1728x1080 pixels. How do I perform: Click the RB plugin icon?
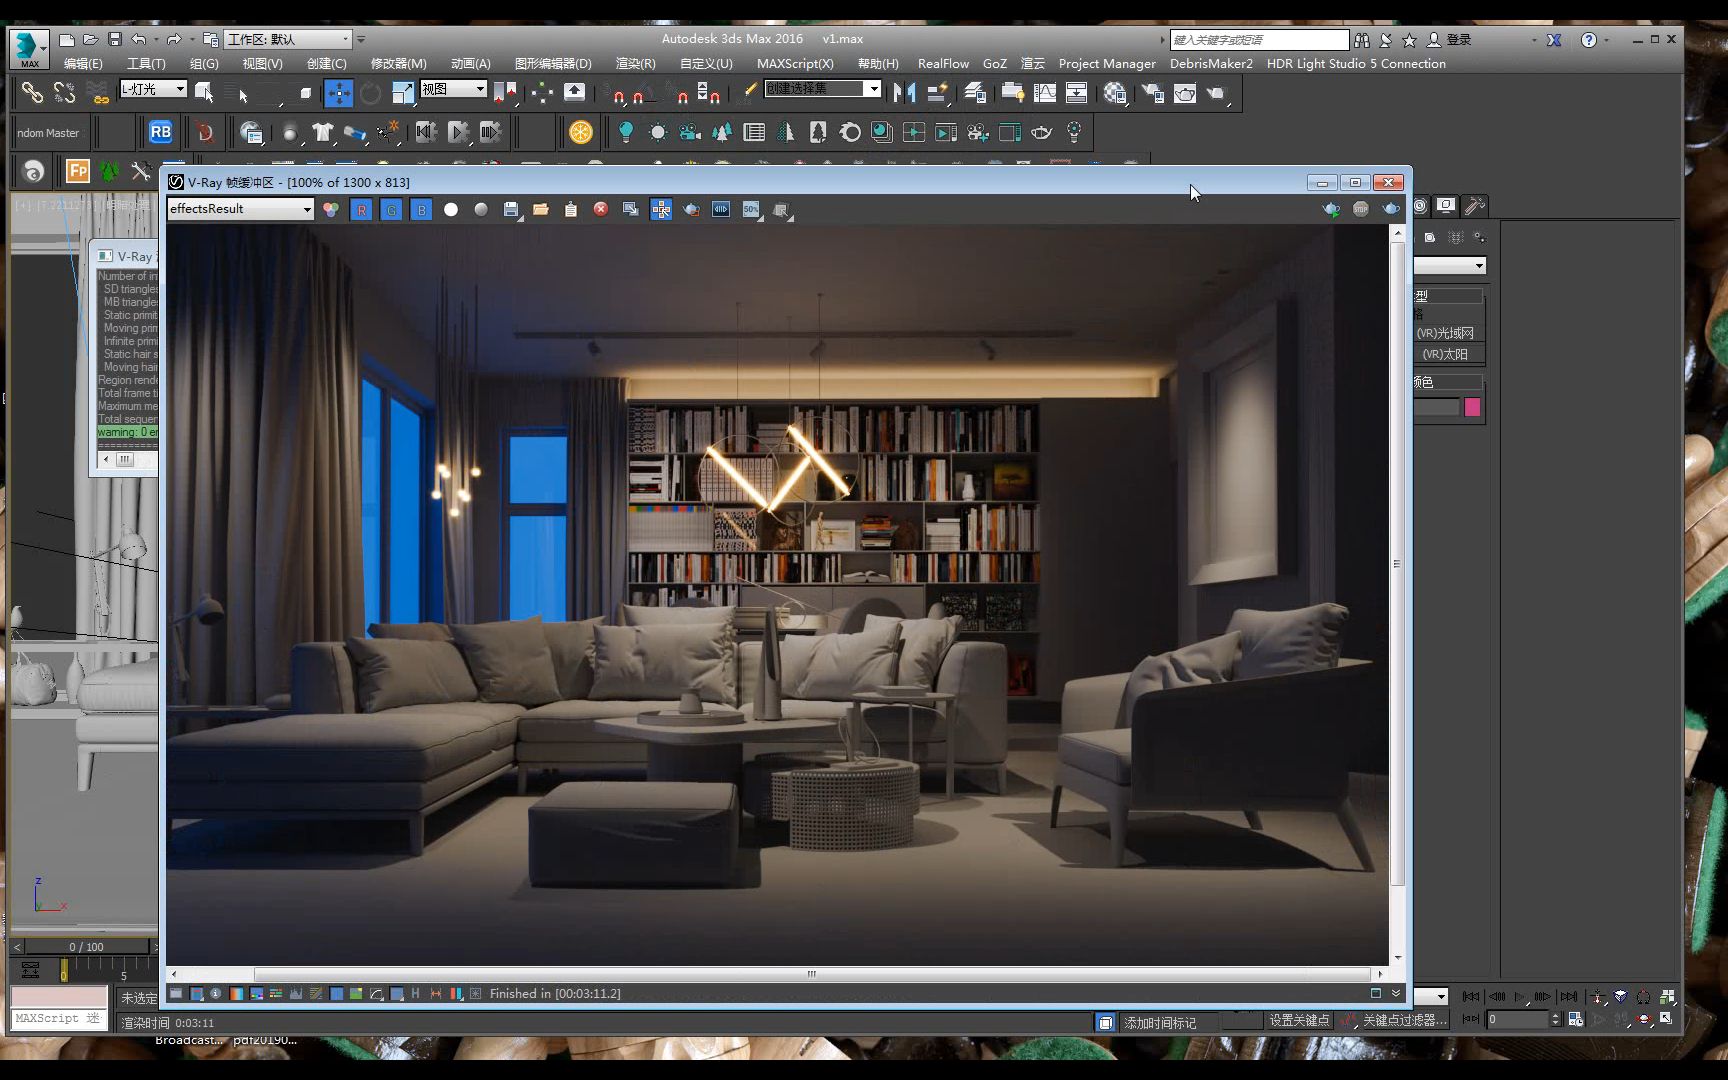160,132
